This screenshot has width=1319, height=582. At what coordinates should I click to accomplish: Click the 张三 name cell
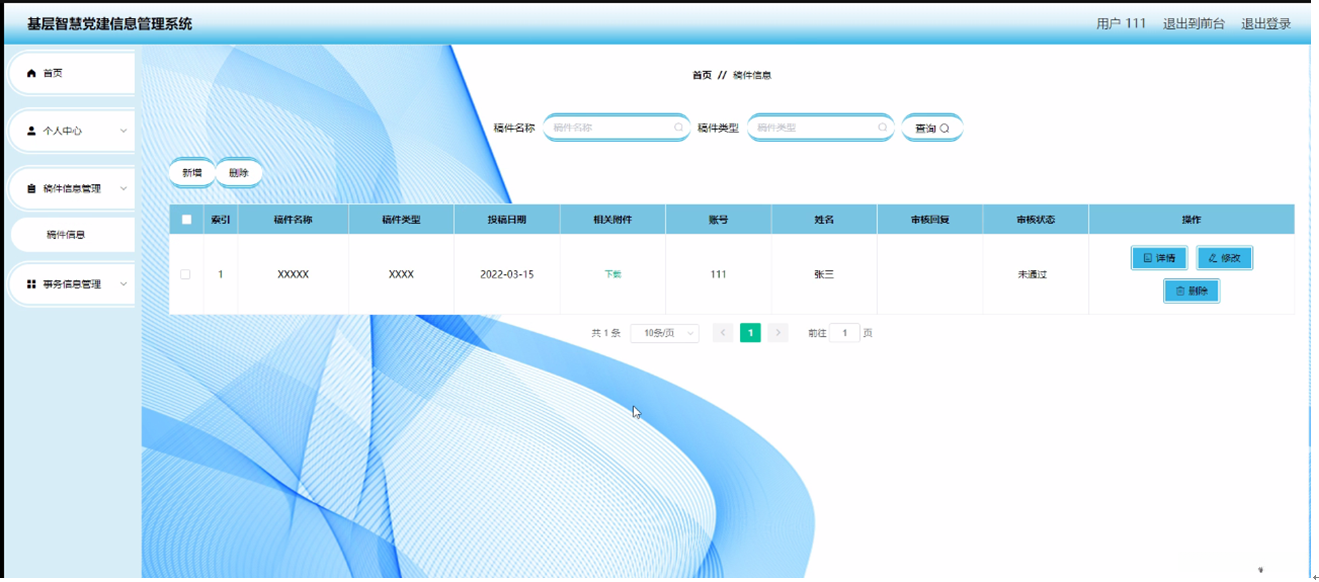pos(824,274)
